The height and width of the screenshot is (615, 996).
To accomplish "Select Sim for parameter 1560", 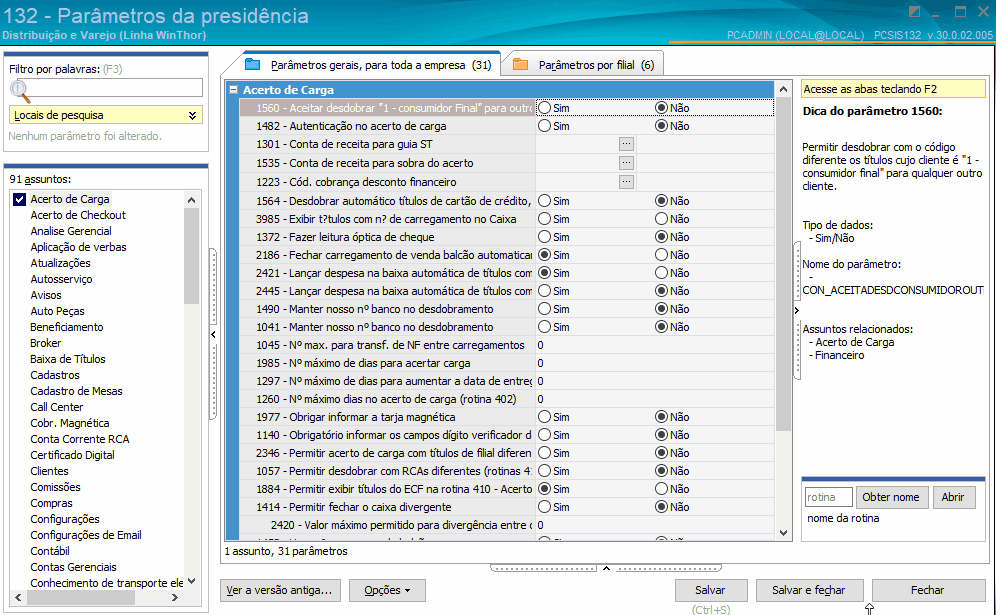I will pyautogui.click(x=544, y=108).
